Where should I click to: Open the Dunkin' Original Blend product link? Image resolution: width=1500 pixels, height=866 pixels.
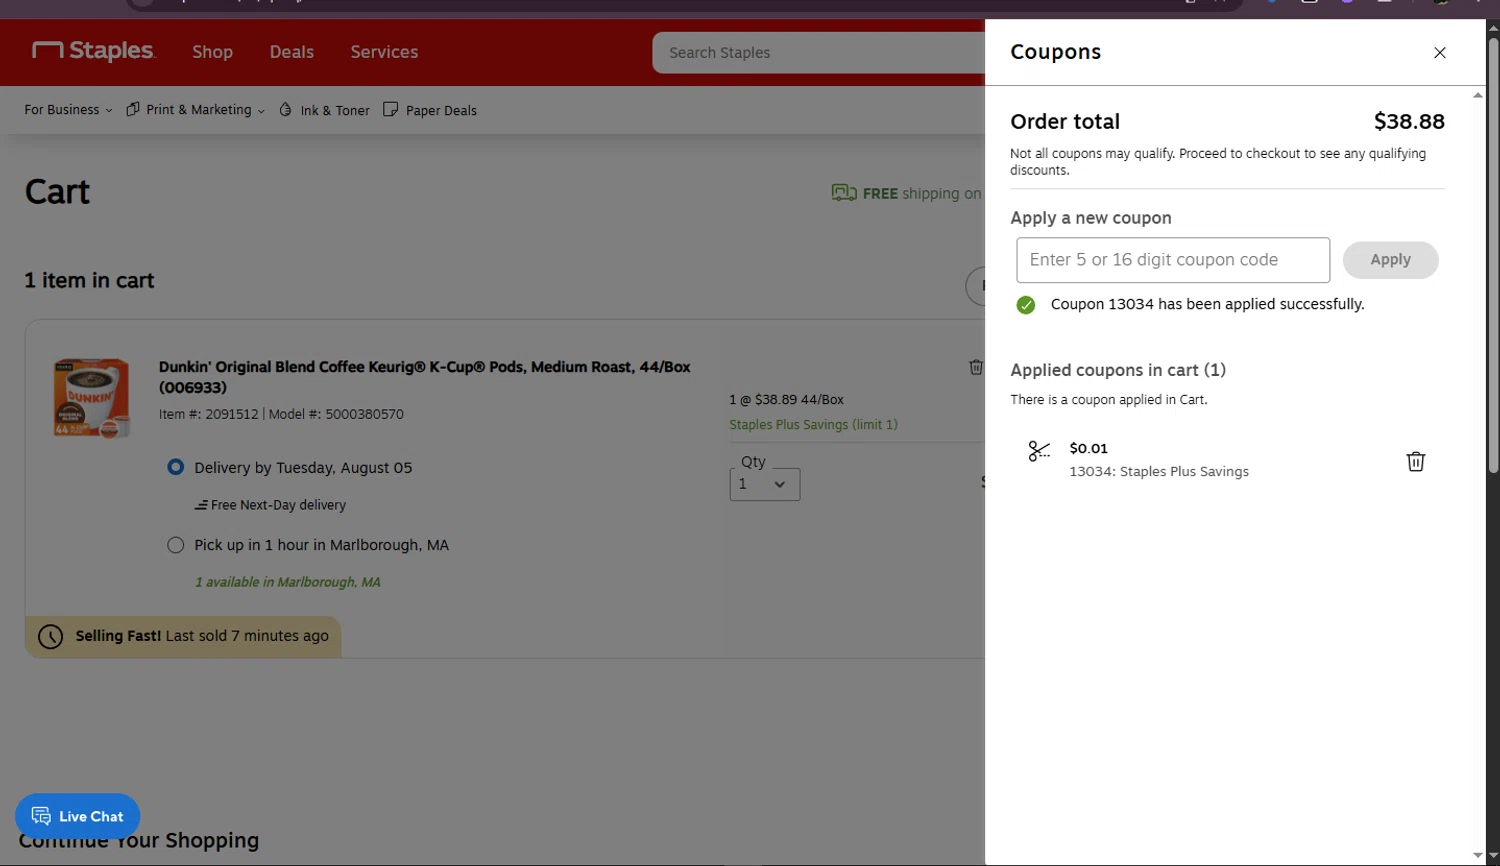click(425, 377)
